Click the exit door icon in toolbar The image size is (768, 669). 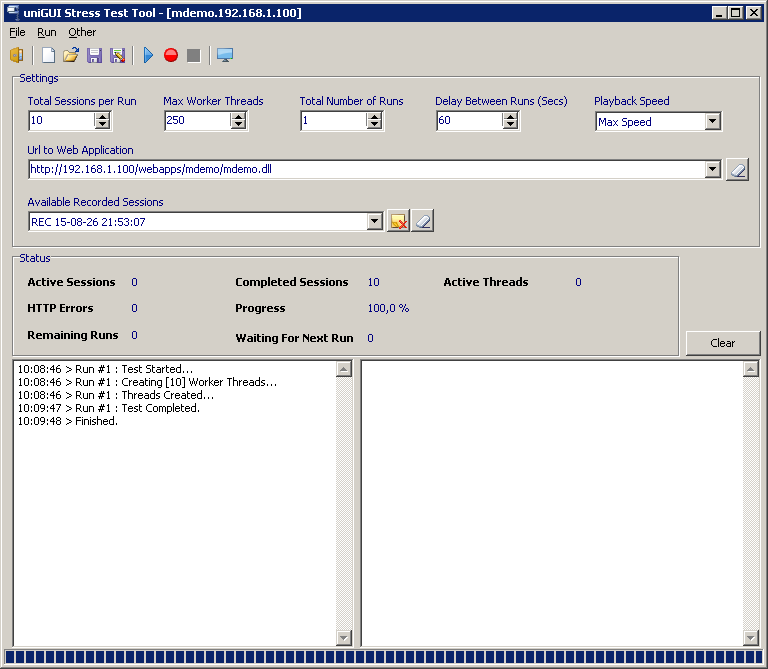tap(16, 55)
